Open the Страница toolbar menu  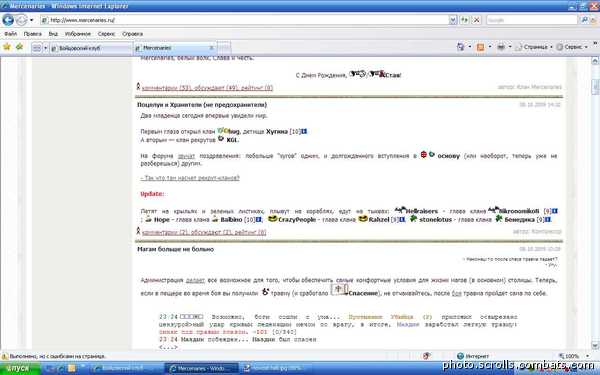534,47
